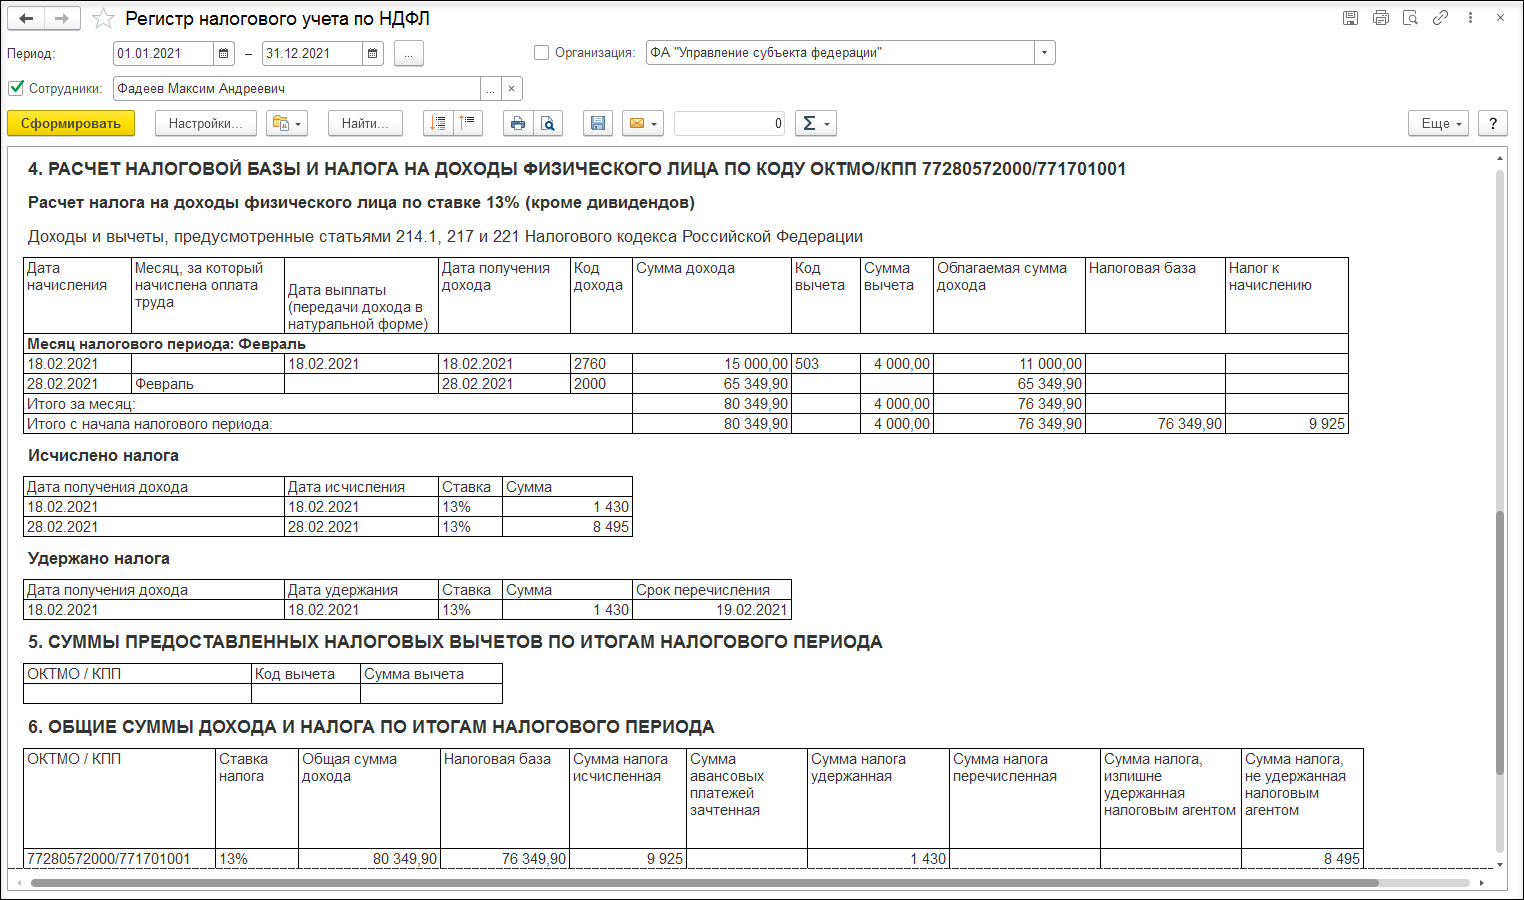Open Настройки... report settings
Viewport: 1524px width, 900px height.
[205, 123]
